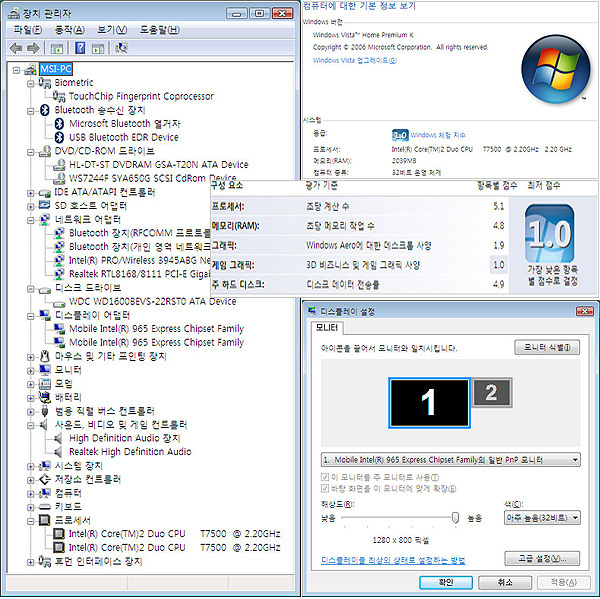Click the IDE ATA/ATAPI 컨트롤러 icon

[45, 193]
